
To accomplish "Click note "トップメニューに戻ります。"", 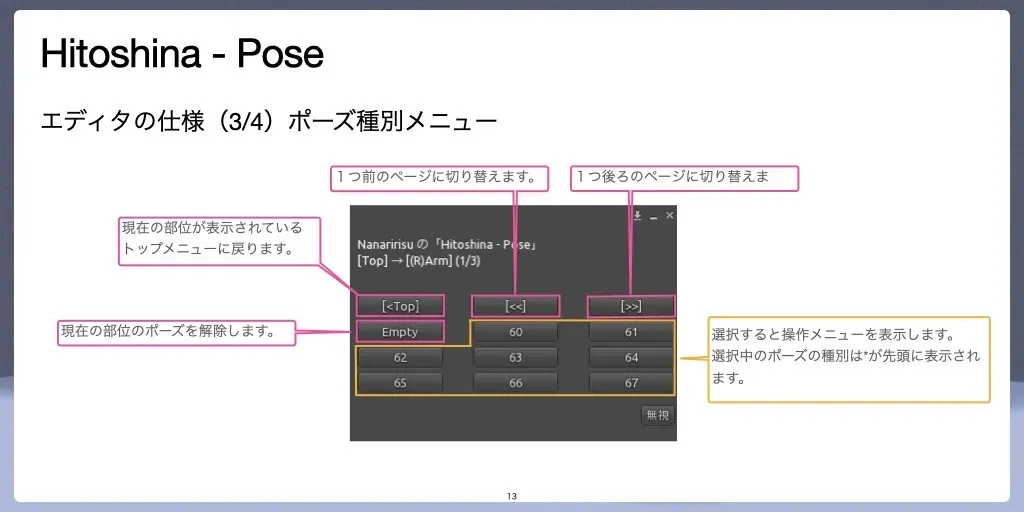I will pos(207,249).
